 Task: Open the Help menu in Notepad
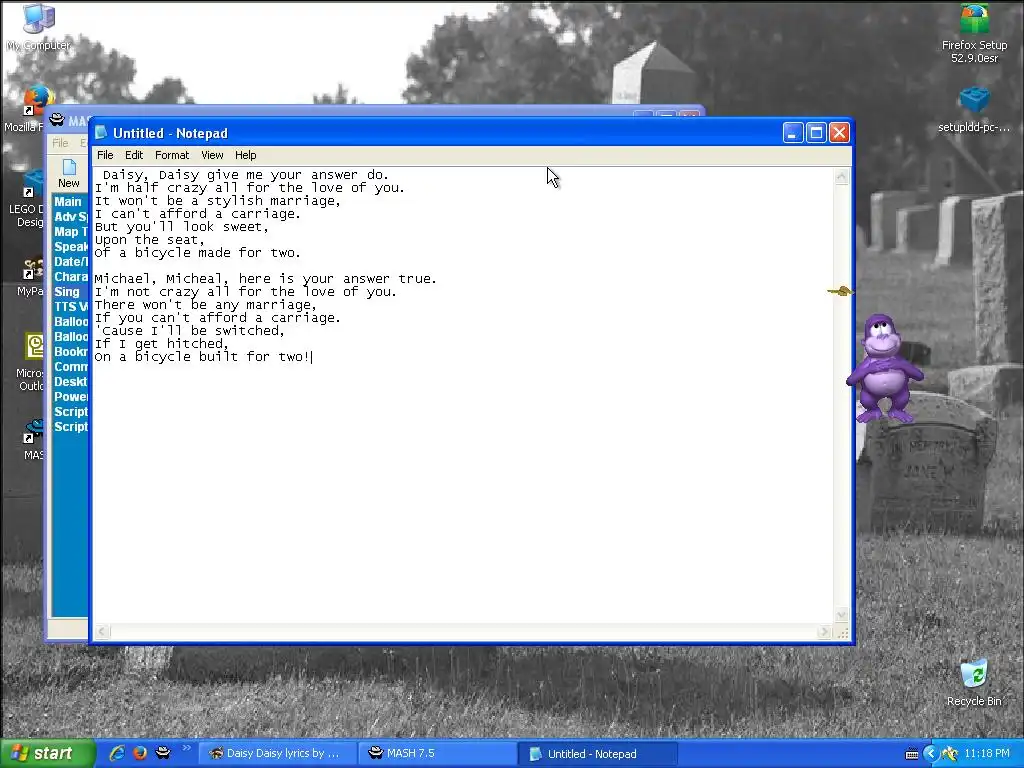click(246, 155)
